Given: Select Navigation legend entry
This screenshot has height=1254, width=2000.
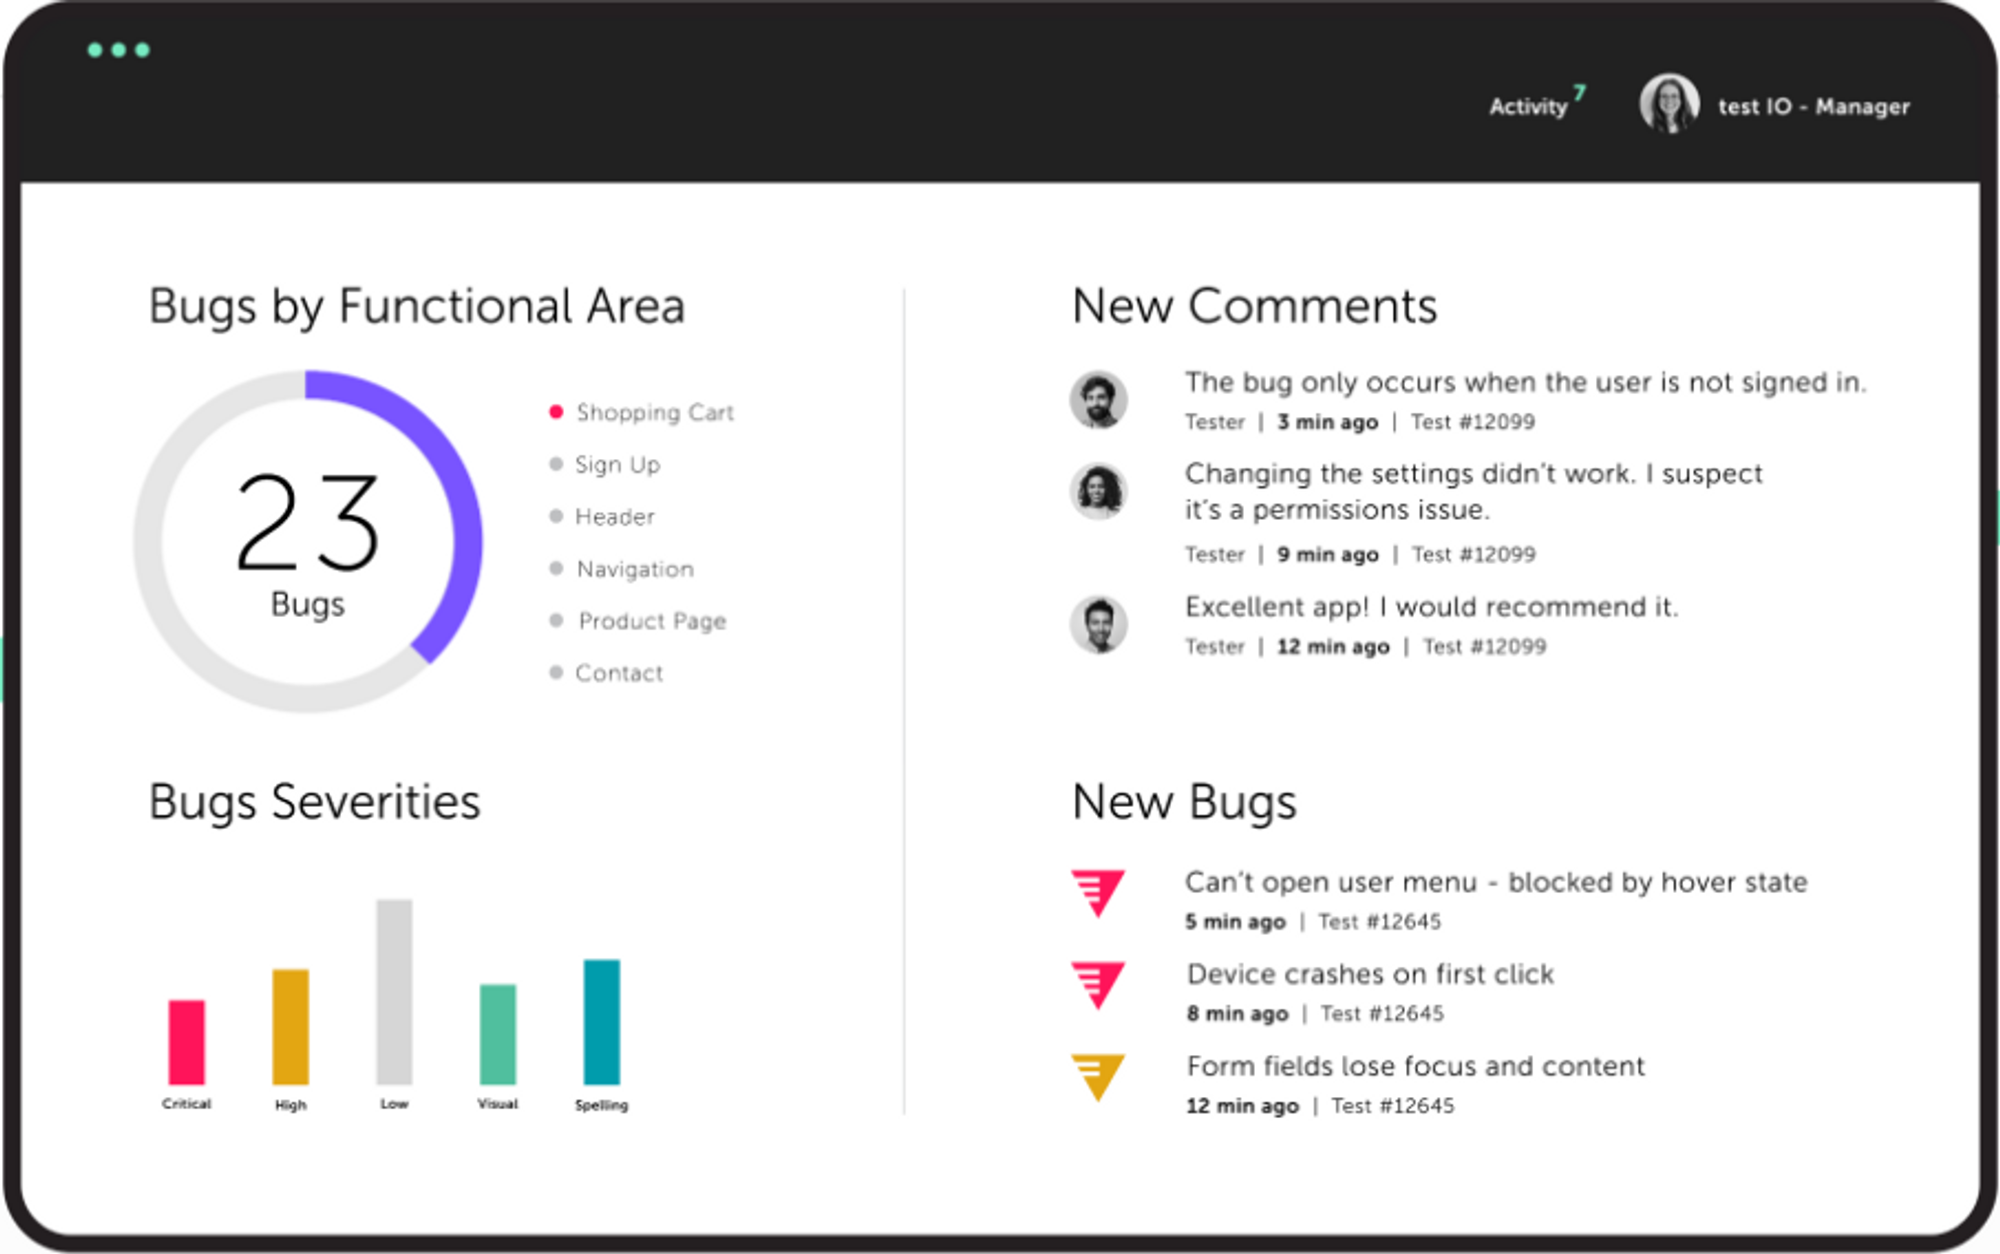Looking at the screenshot, I should pos(622,568).
